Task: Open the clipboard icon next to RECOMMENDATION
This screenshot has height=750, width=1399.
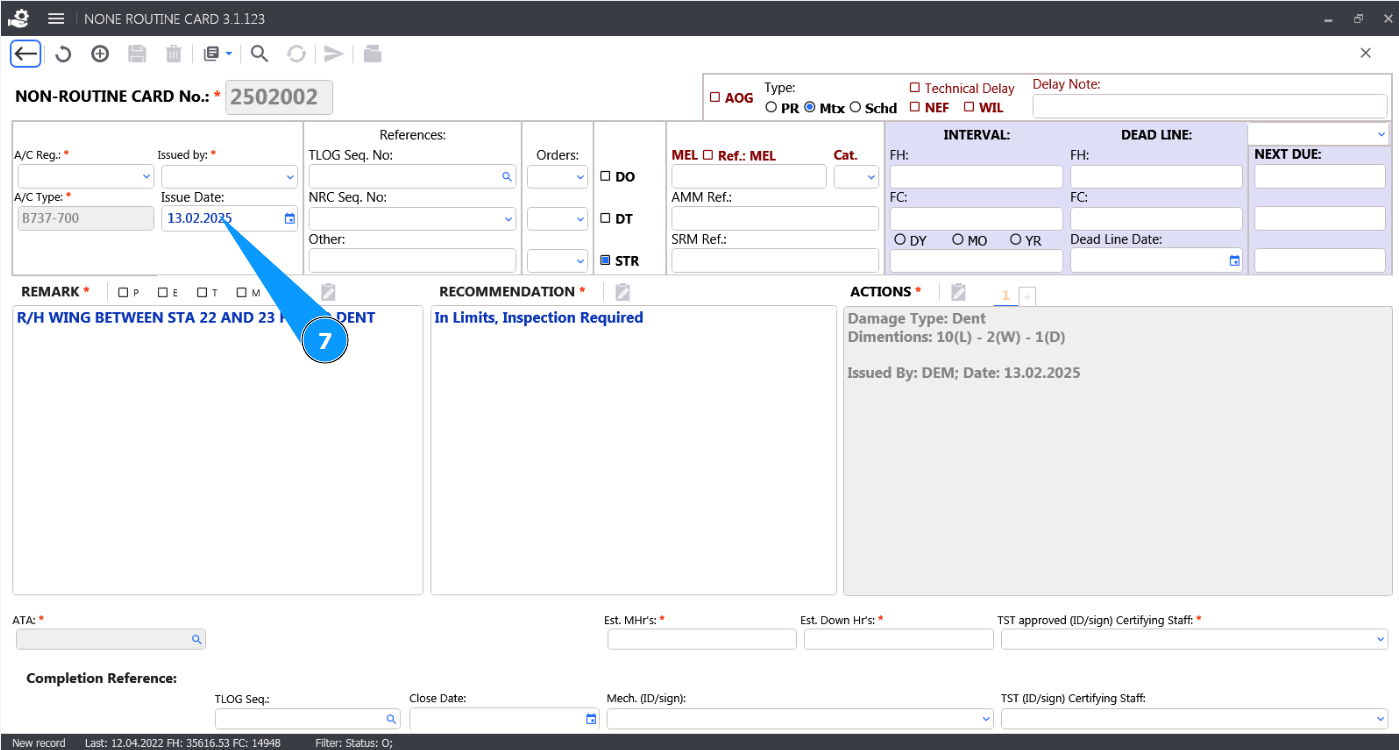Action: (x=622, y=292)
